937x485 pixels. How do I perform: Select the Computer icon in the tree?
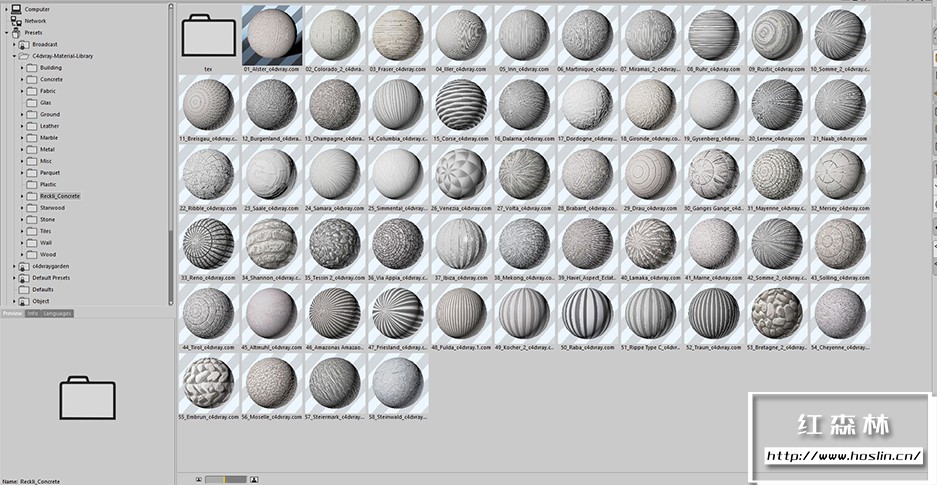16,9
